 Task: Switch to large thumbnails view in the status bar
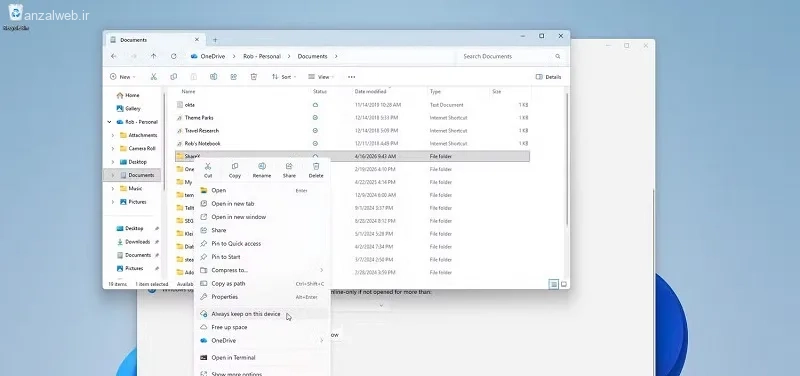coord(564,284)
